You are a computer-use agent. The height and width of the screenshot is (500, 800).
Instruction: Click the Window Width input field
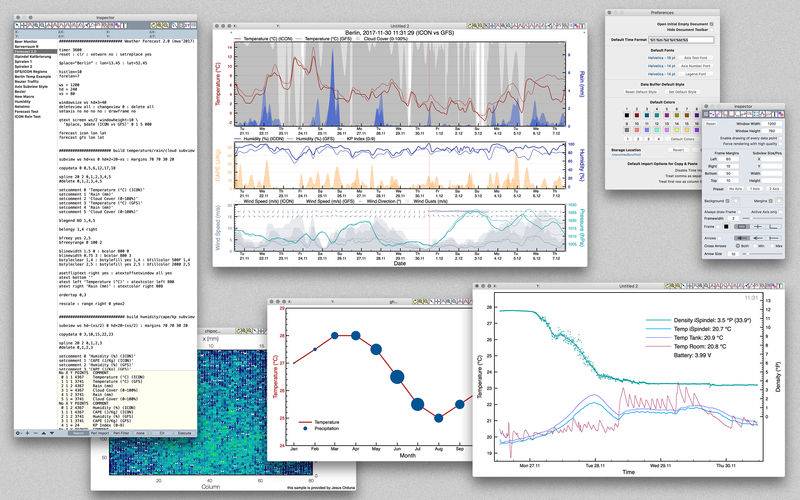click(771, 123)
